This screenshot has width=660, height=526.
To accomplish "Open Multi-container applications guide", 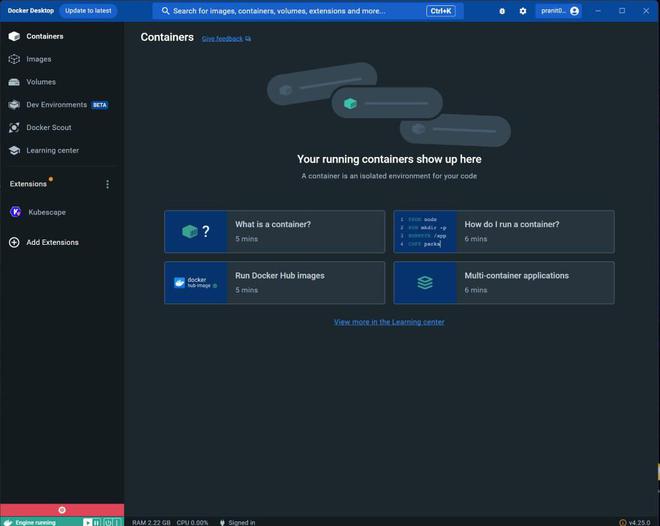I will (x=504, y=283).
